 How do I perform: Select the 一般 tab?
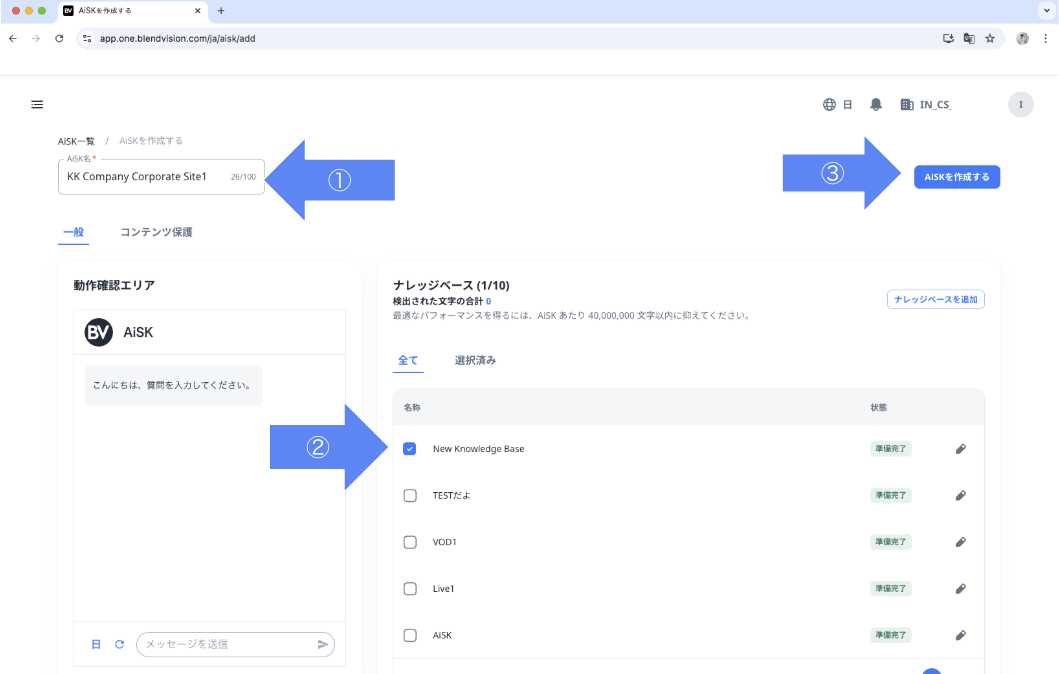tap(74, 232)
